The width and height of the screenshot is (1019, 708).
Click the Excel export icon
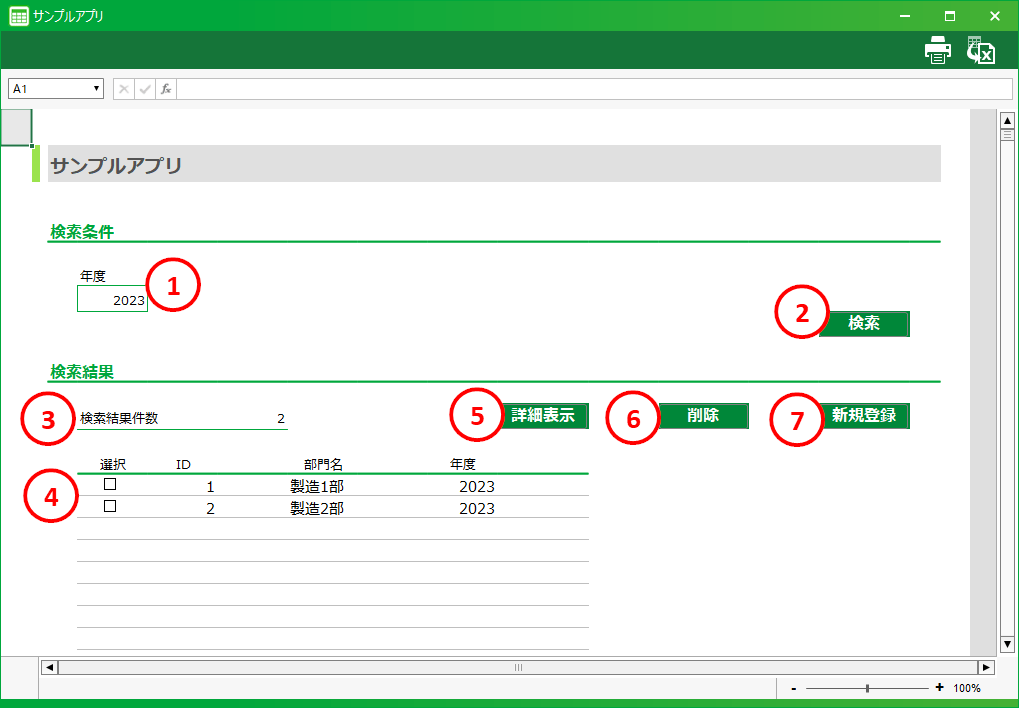click(980, 50)
